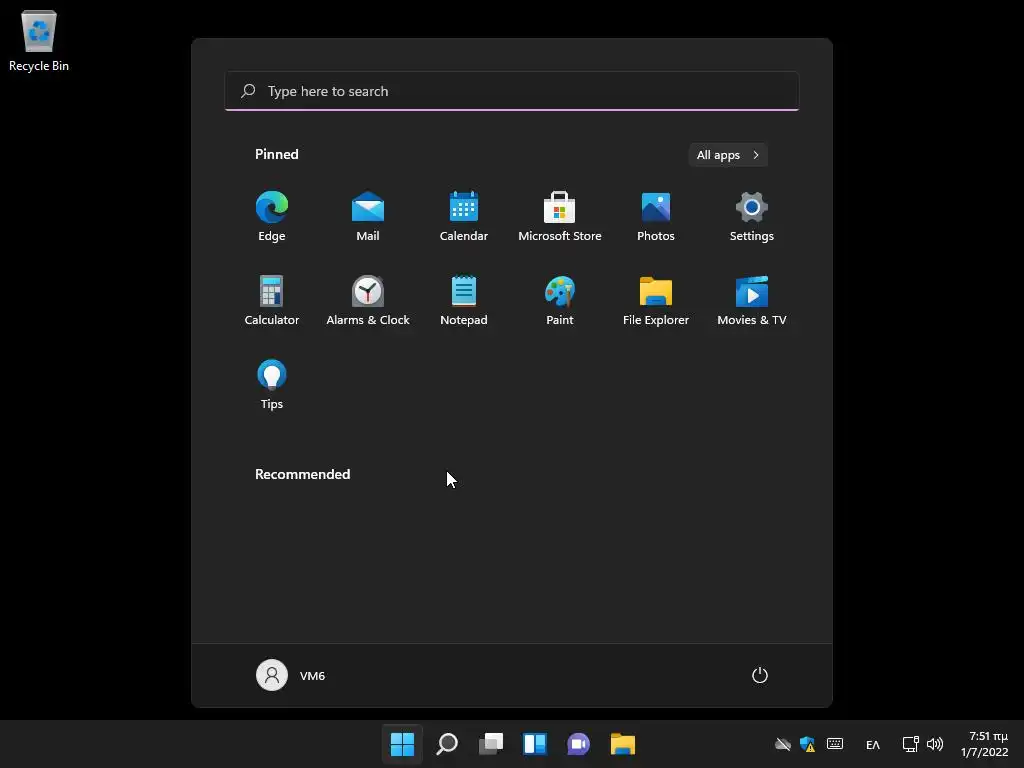Launch the Mail app
1024x768 pixels.
tap(368, 216)
